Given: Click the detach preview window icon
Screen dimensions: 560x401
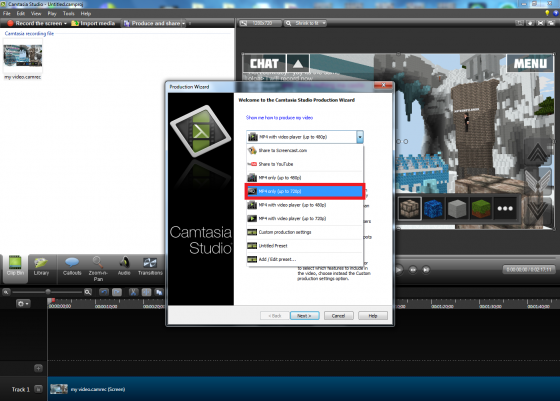Looking at the screenshot, I should point(551,23).
